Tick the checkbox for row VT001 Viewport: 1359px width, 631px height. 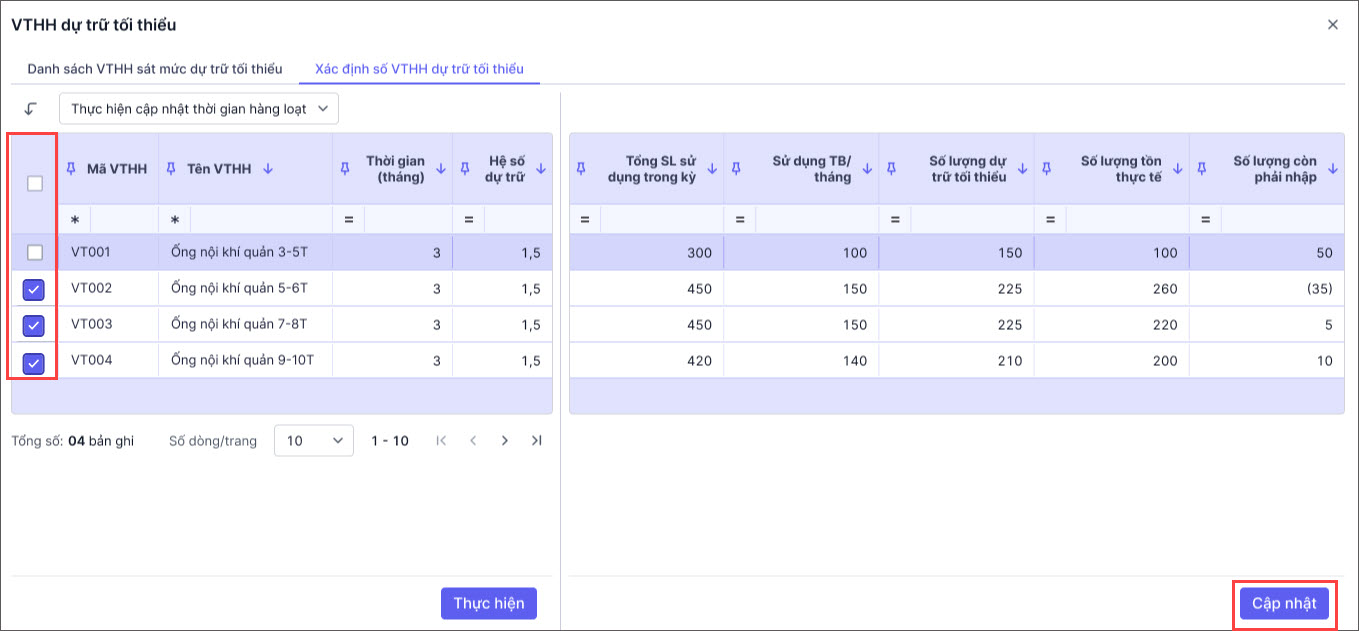click(35, 253)
